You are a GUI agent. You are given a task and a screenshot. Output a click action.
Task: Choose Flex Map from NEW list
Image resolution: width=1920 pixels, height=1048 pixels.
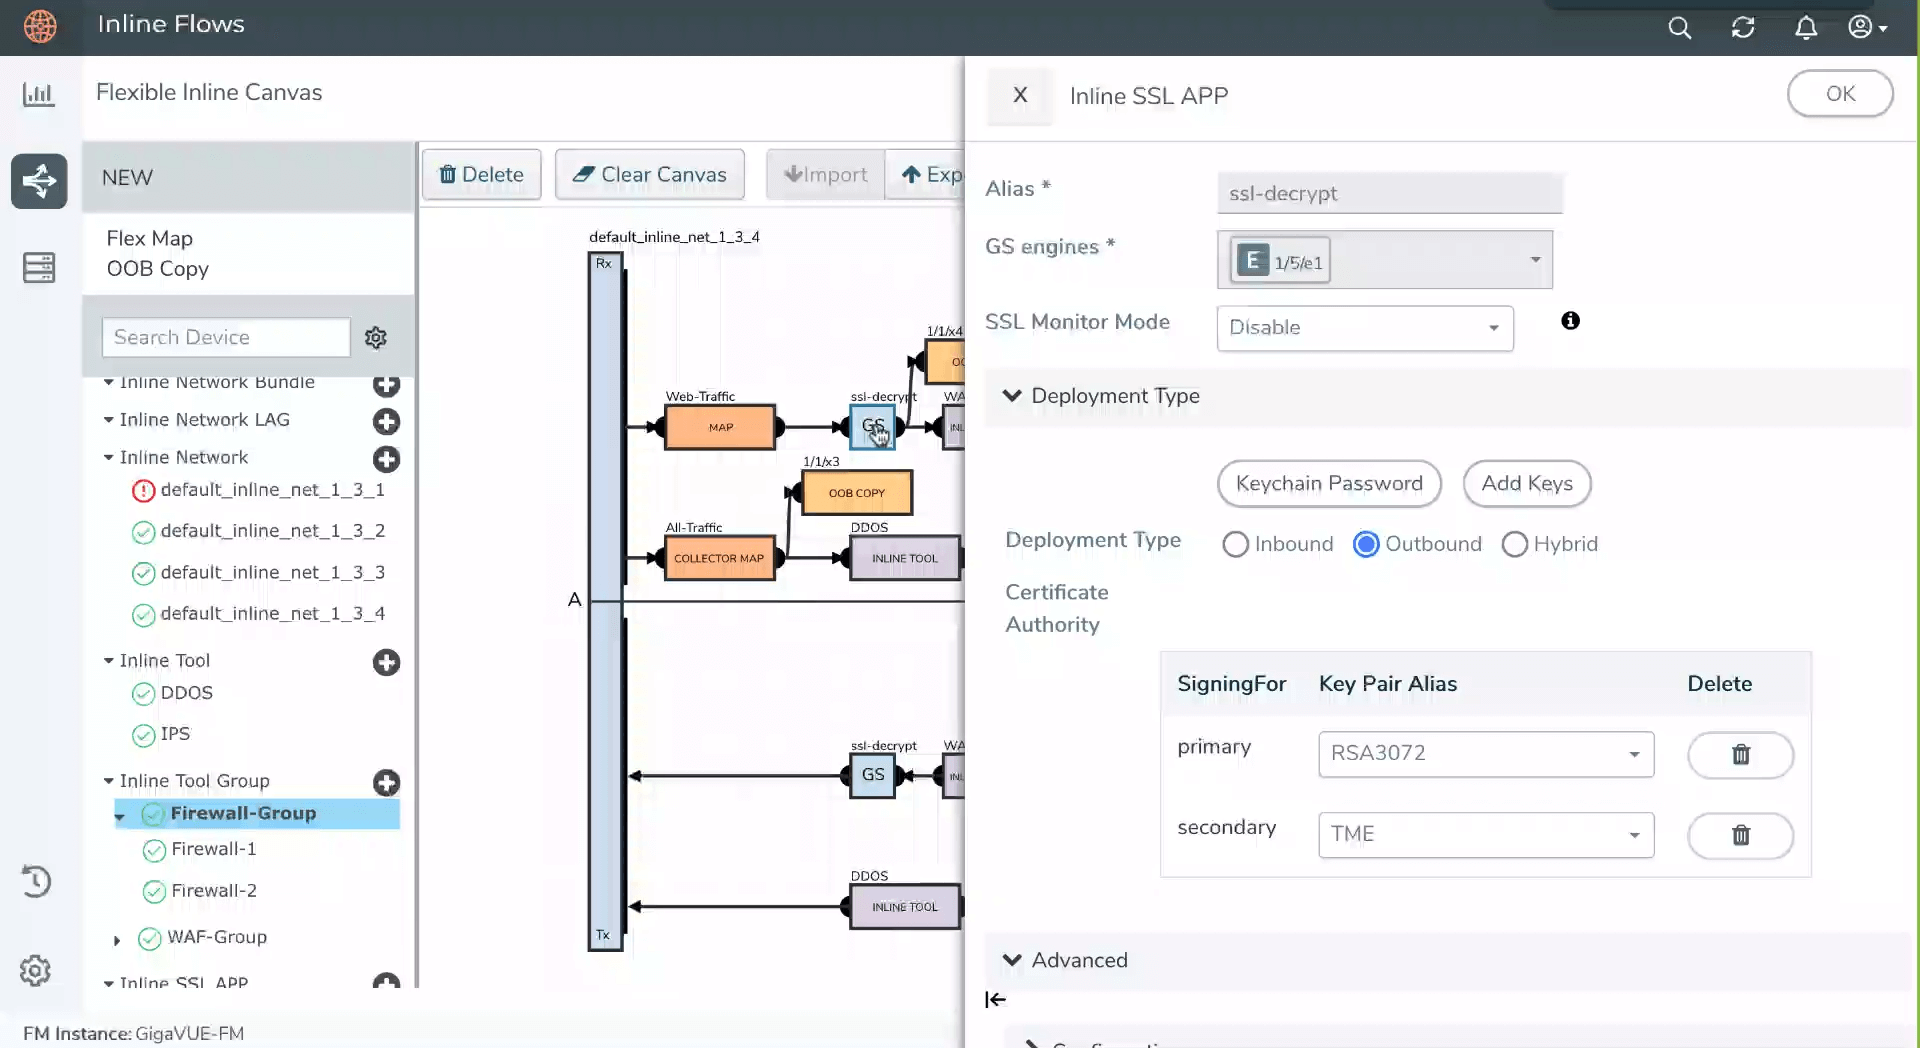[x=150, y=238]
